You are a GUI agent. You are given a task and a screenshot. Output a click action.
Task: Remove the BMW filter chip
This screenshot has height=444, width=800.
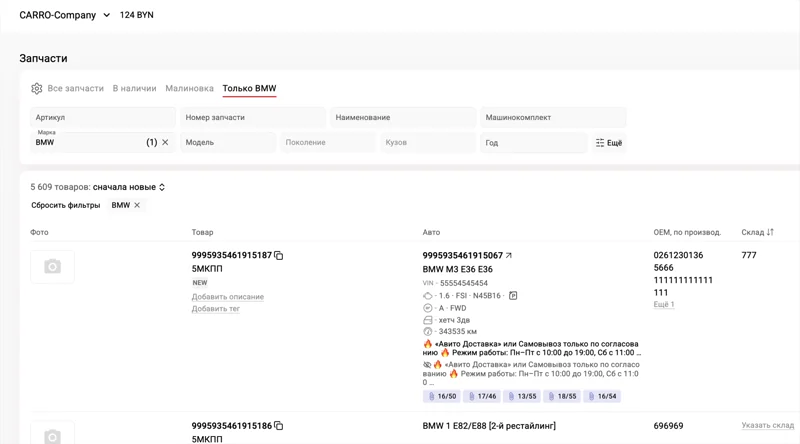pyautogui.click(x=138, y=205)
